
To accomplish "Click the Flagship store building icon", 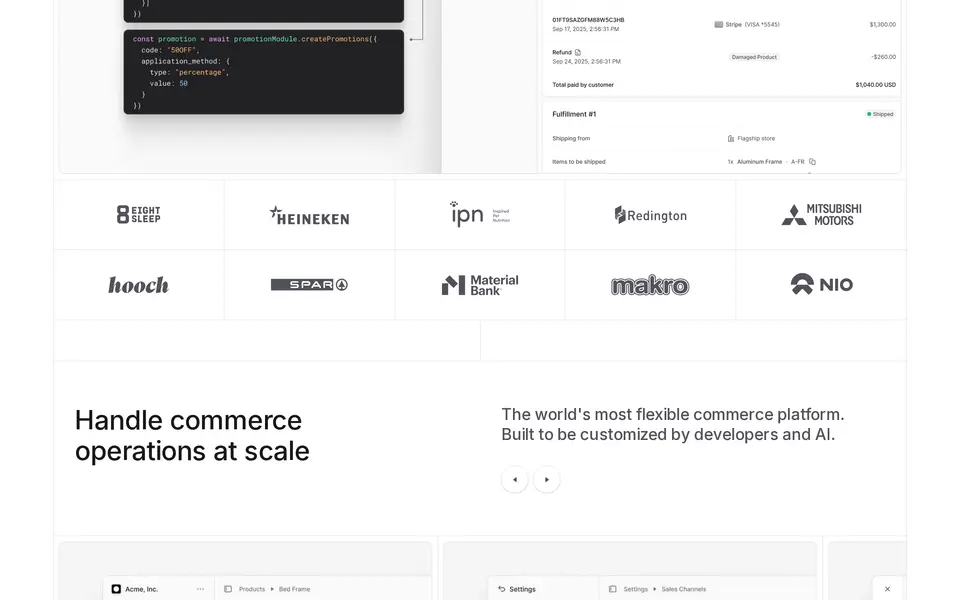I will point(730,138).
